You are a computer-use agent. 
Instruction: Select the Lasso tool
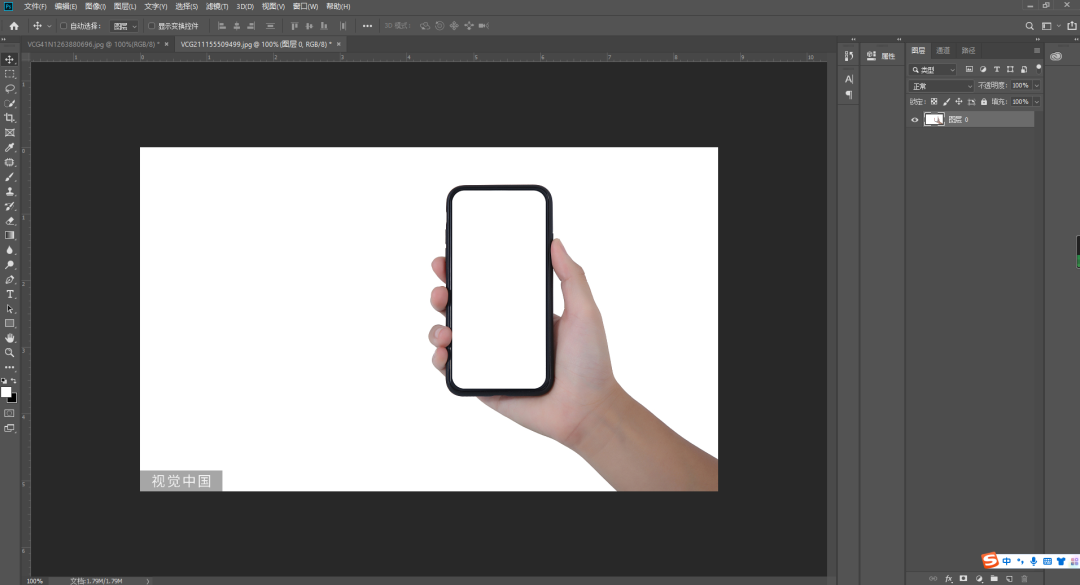click(10, 89)
